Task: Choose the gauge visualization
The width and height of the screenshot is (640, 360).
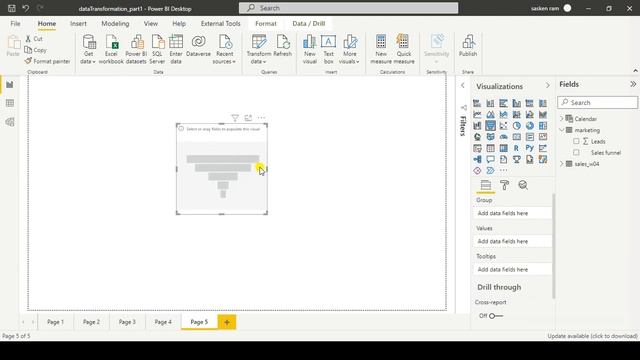Action: [503, 137]
